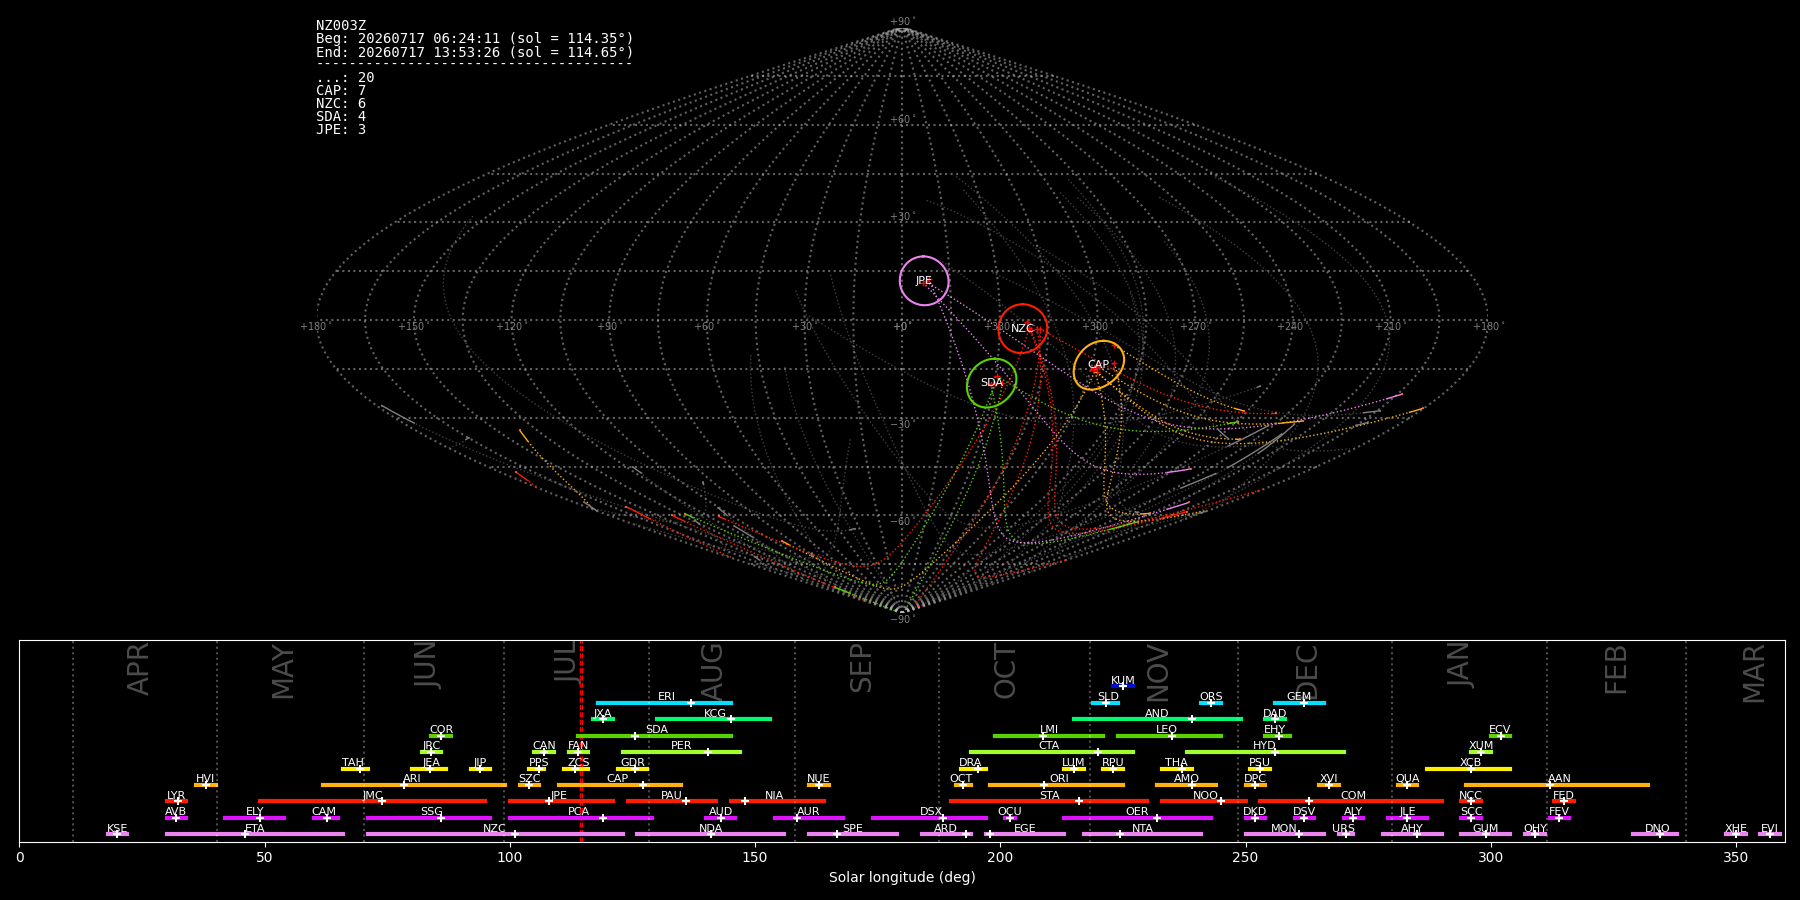Click the ETA shower bar in timeline
The image size is (1800, 900).
click(x=255, y=834)
